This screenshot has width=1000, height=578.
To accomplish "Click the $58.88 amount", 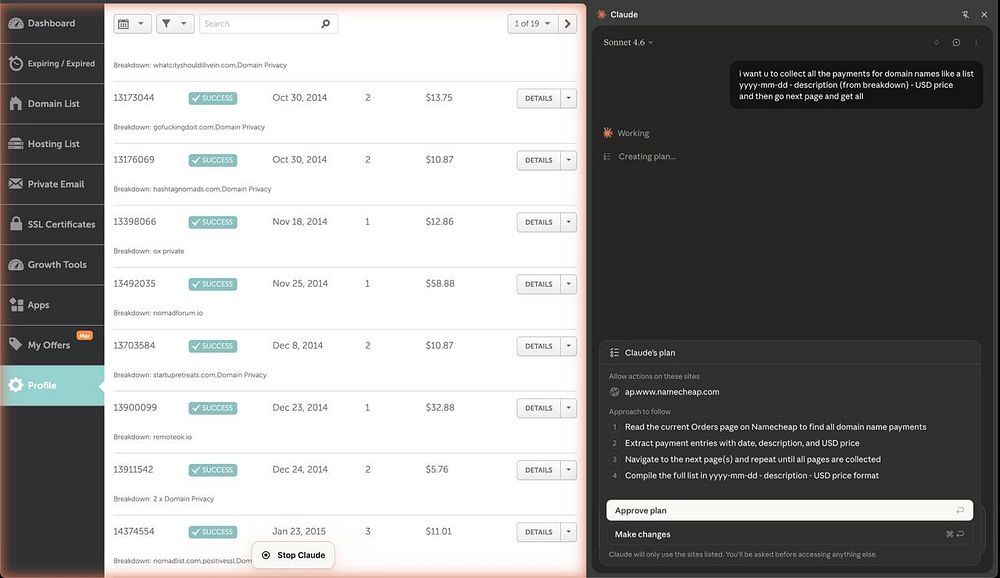I will coord(440,283).
